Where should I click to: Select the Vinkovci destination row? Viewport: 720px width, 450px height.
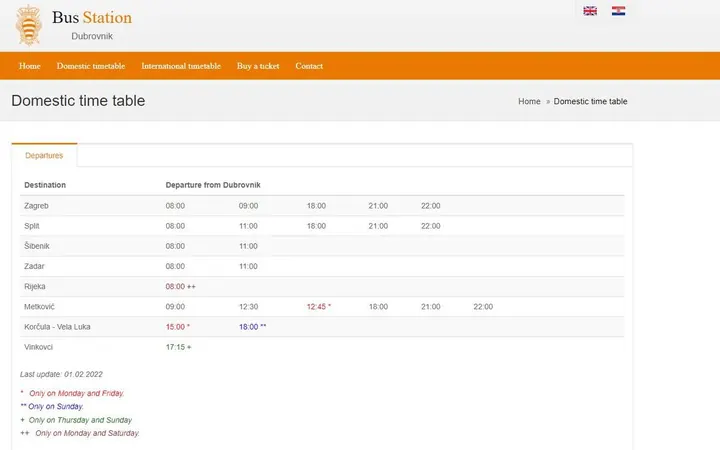pos(322,347)
